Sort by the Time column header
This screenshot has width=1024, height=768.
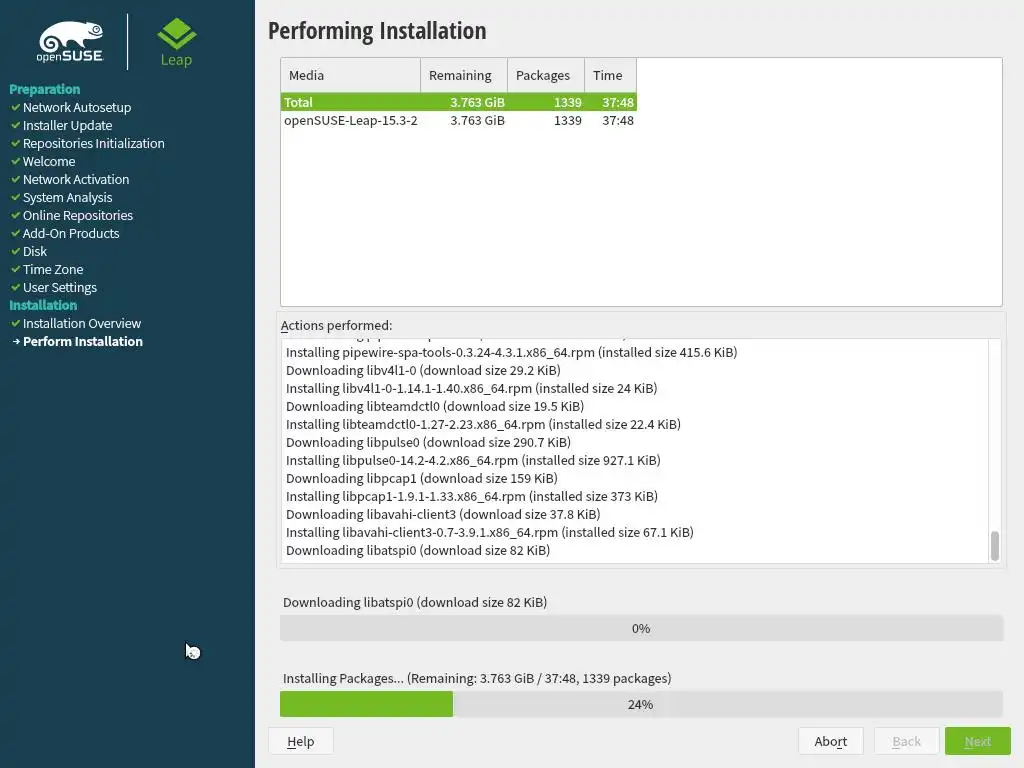tap(611, 75)
